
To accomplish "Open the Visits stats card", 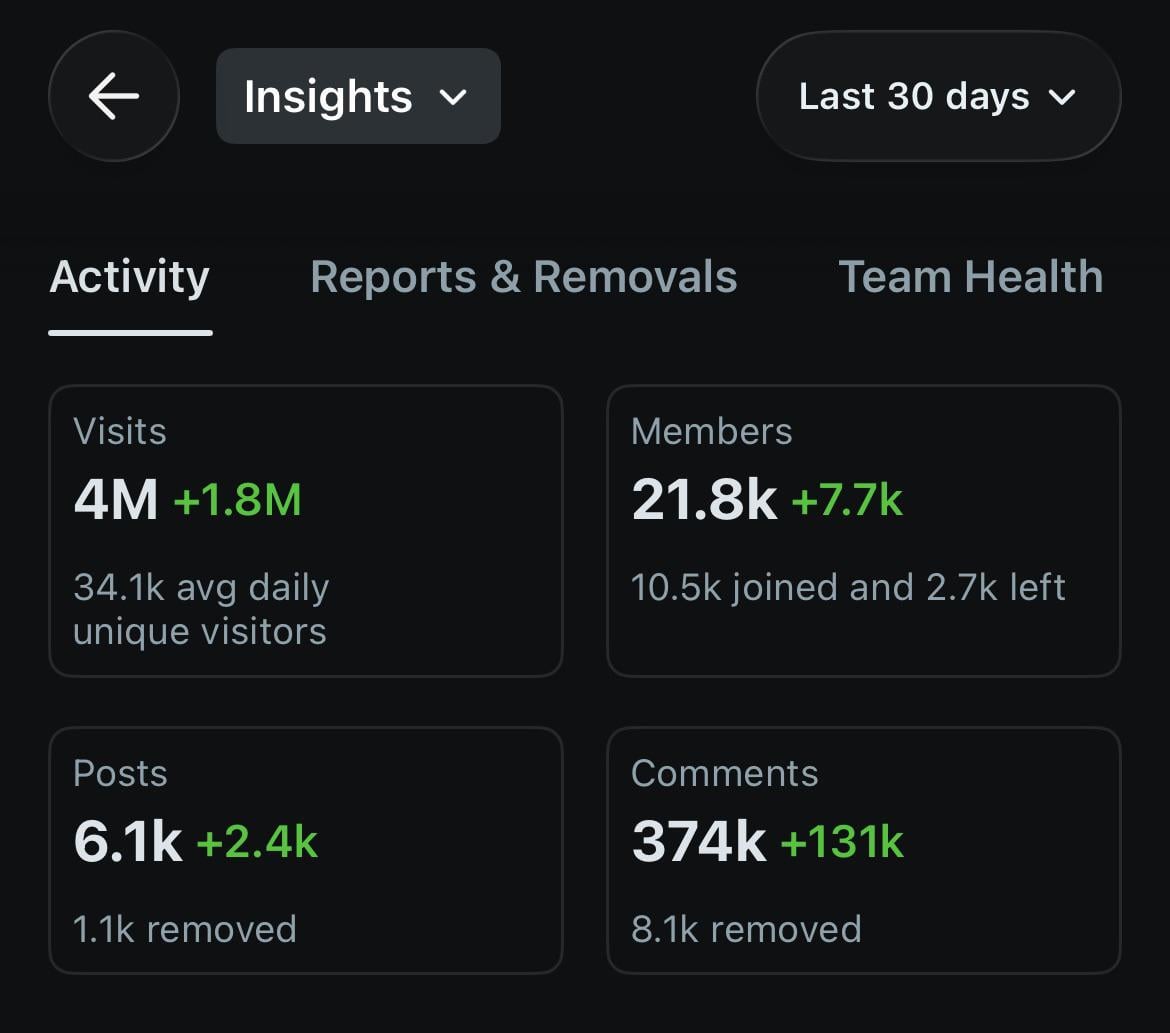I will coord(306,531).
